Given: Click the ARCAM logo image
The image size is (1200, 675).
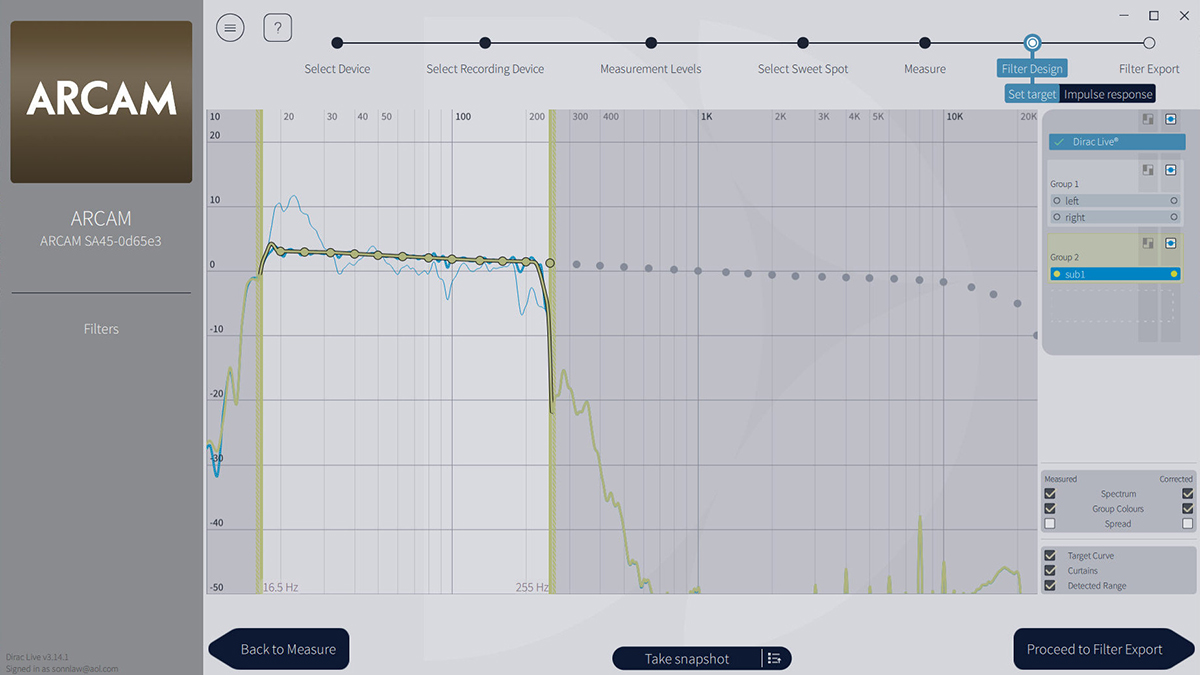Looking at the screenshot, I should pyautogui.click(x=101, y=102).
